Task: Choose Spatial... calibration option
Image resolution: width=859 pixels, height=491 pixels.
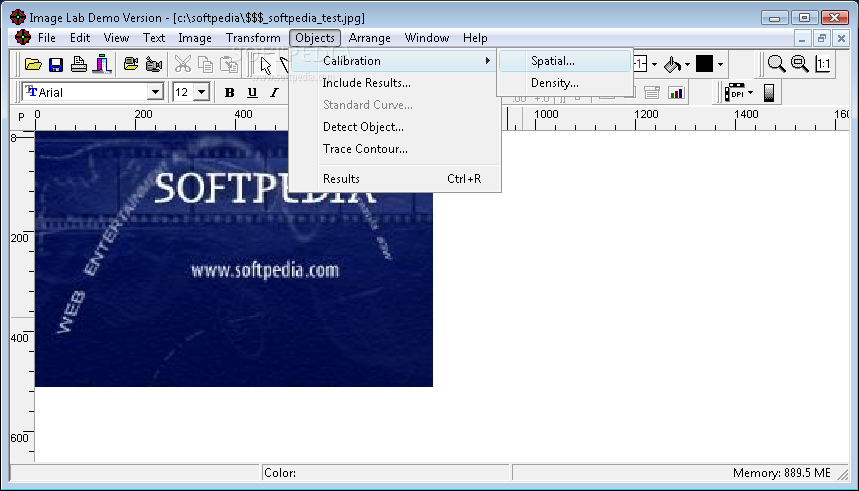Action: (565, 61)
